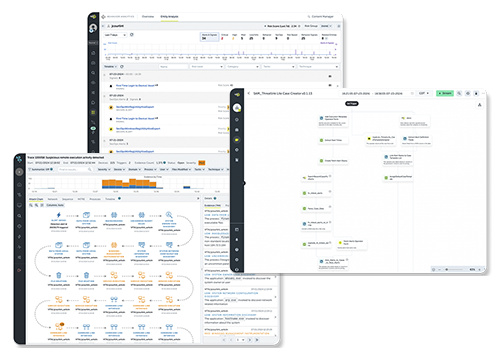Click back arrow beside entity name
The width and height of the screenshot is (500, 360).
point(104,26)
